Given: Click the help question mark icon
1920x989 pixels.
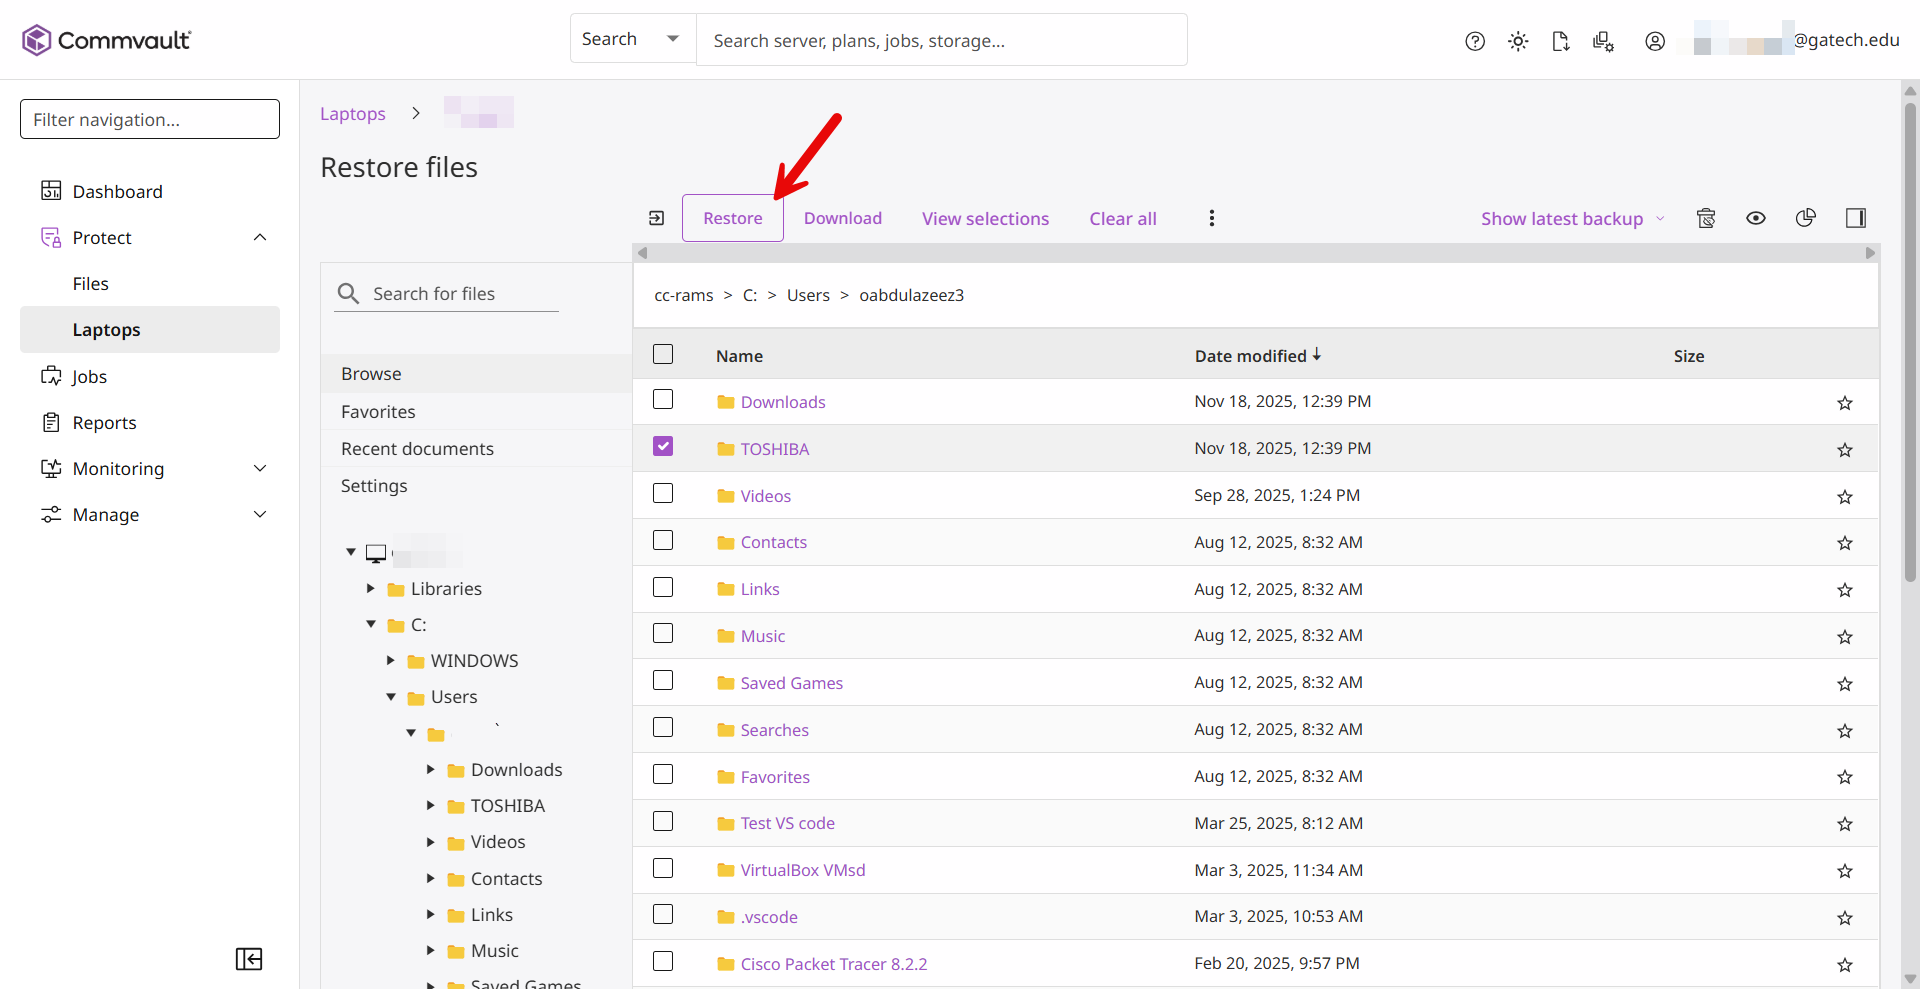Looking at the screenshot, I should [1474, 41].
